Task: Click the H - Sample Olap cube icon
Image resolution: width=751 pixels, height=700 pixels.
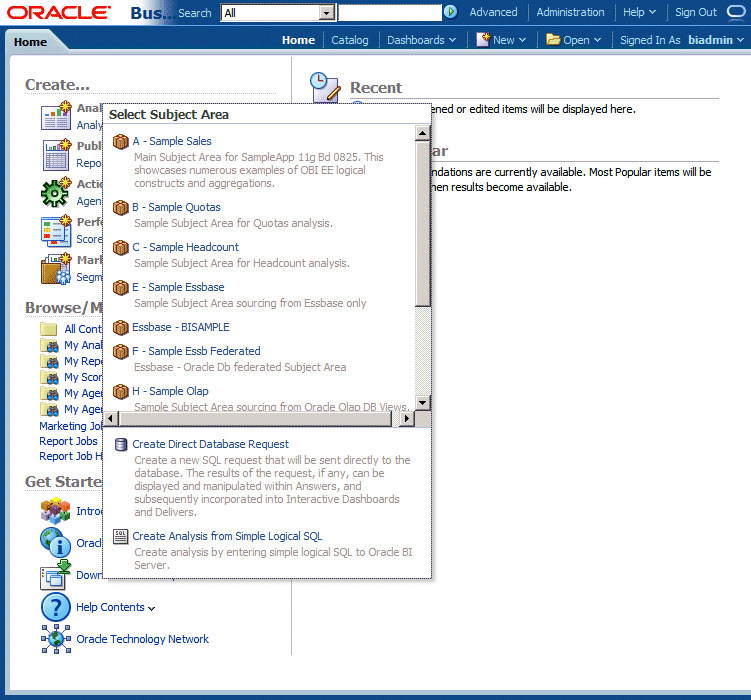Action: [x=121, y=392]
